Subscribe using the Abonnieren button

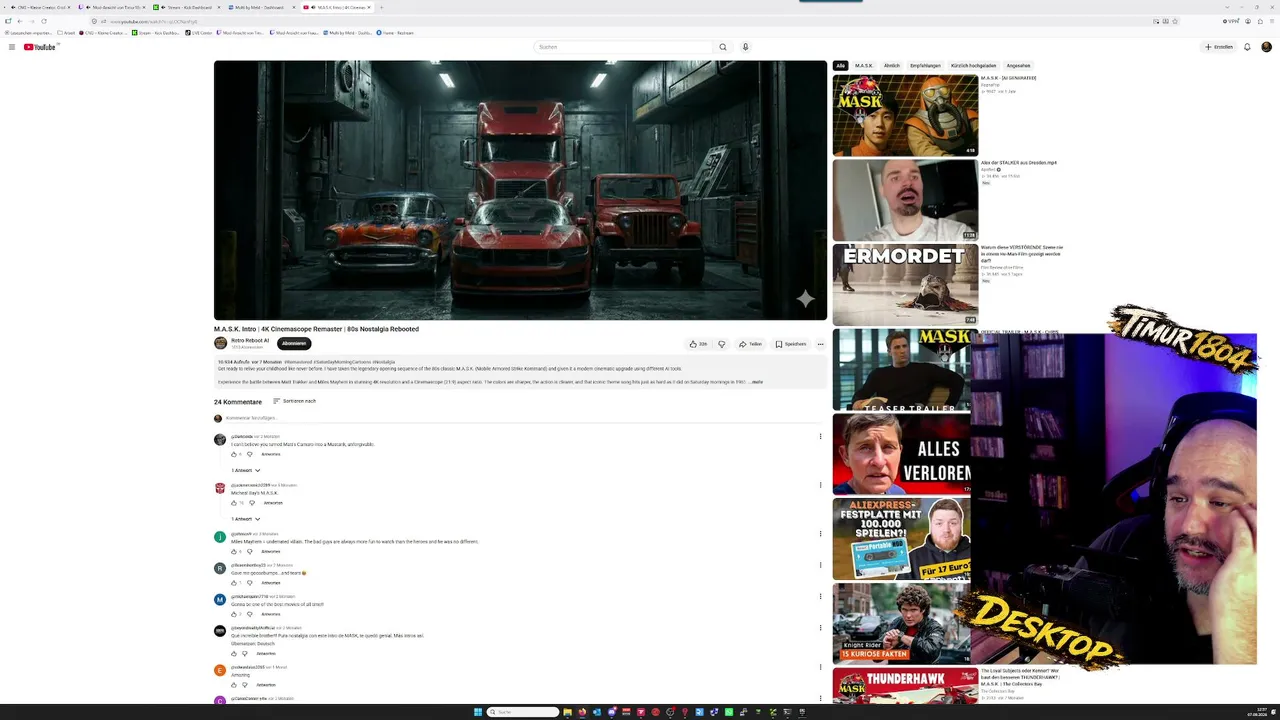point(294,343)
